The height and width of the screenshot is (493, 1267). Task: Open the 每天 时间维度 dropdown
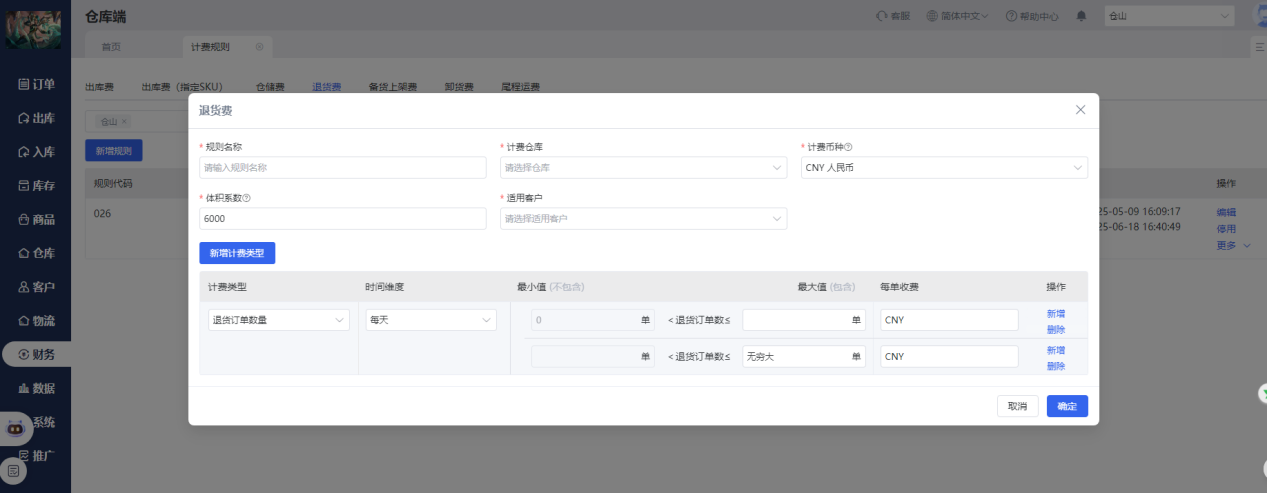pos(431,320)
